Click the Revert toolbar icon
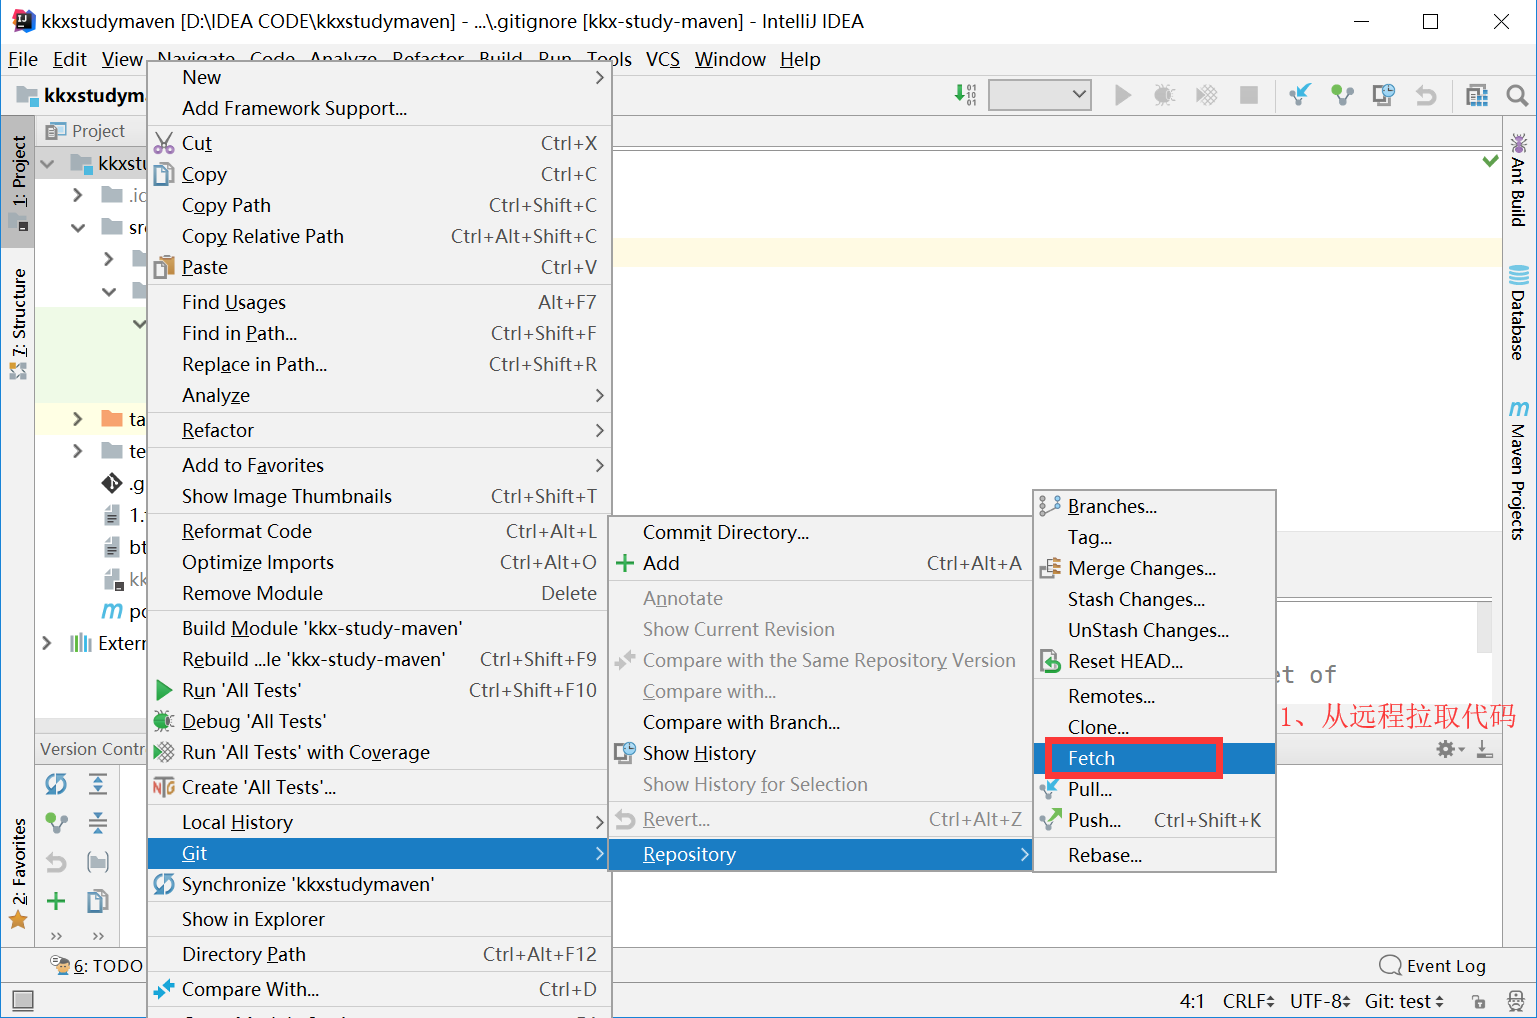Screen dimensions: 1537x1018 [1426, 95]
